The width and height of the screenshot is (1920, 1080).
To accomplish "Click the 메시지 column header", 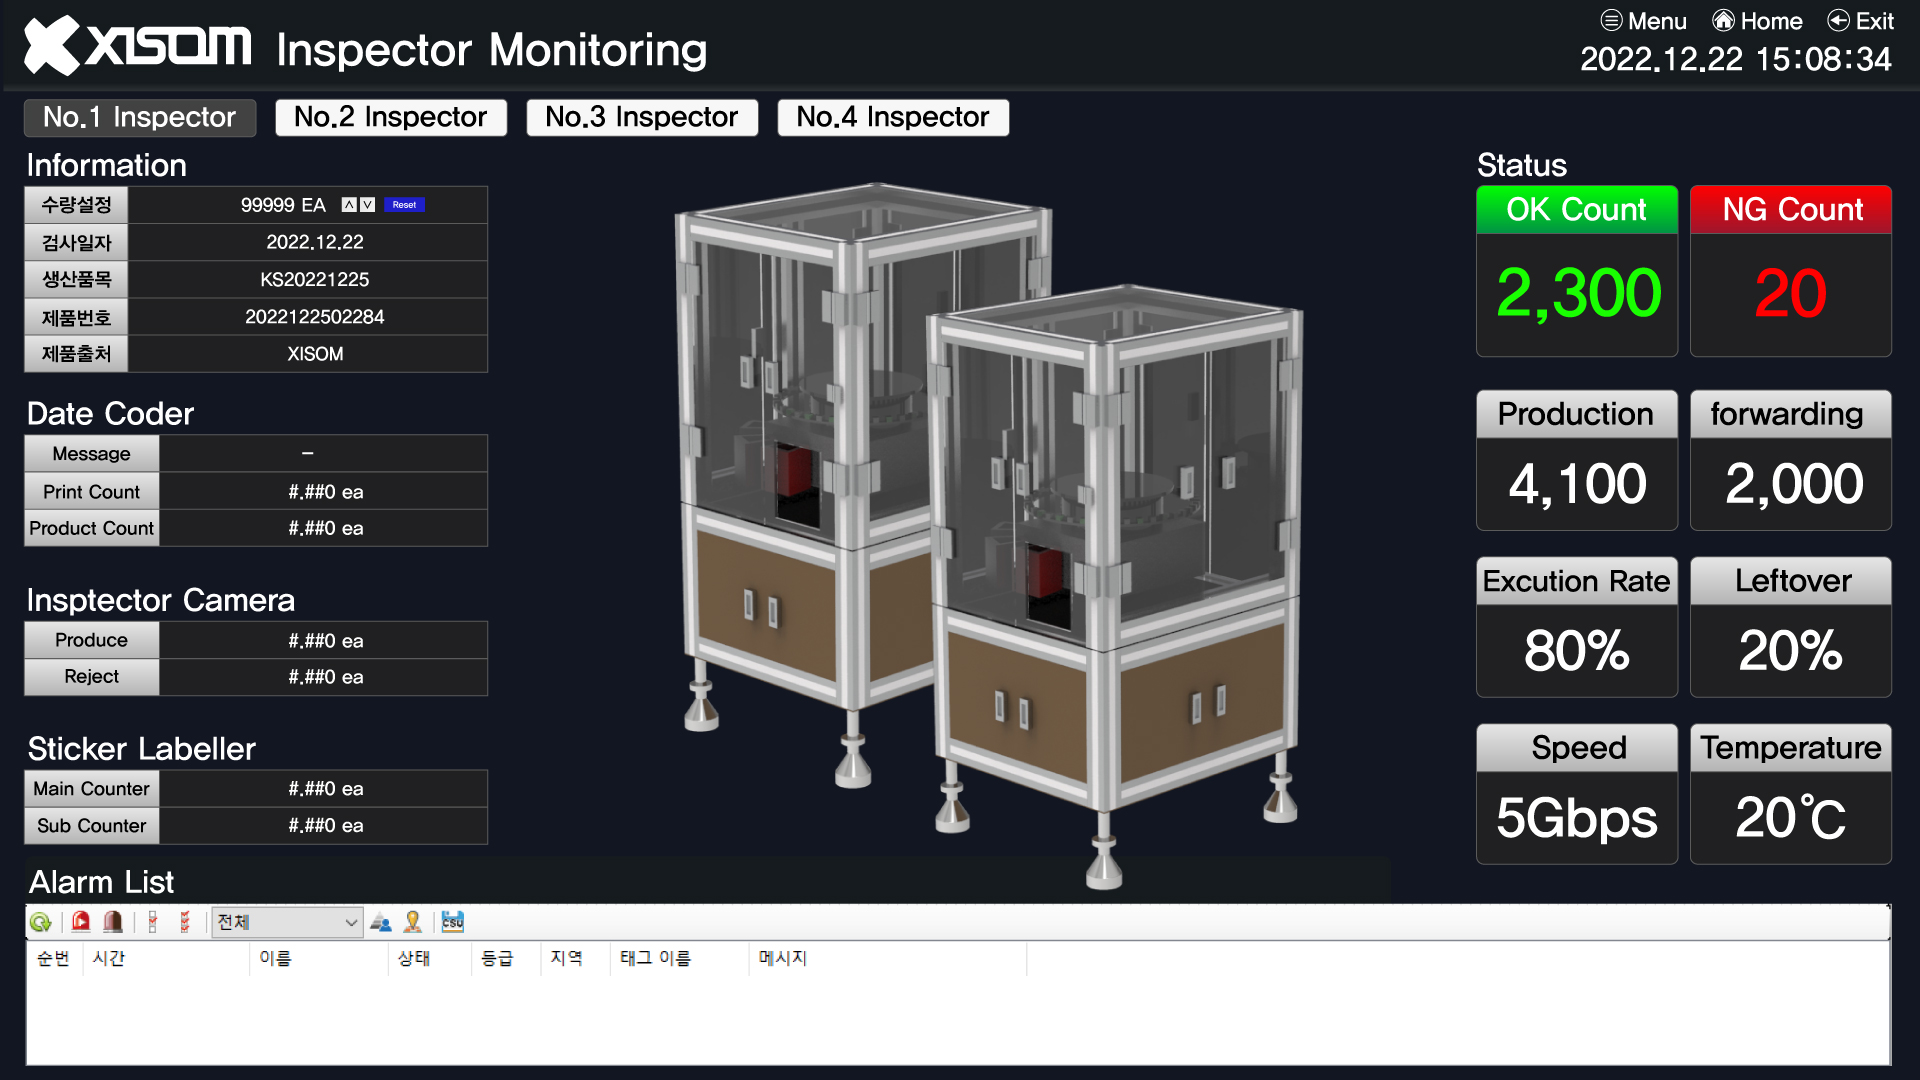I will click(783, 958).
